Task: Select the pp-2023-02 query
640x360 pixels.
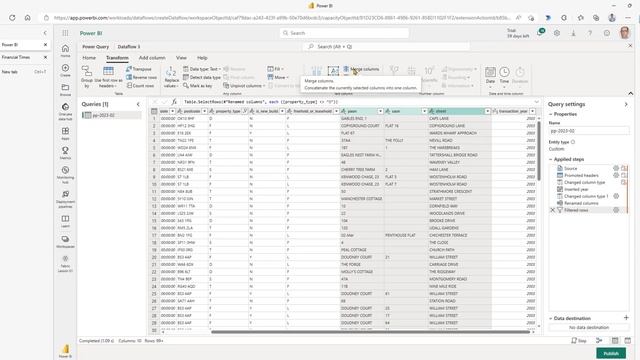Action: point(111,115)
